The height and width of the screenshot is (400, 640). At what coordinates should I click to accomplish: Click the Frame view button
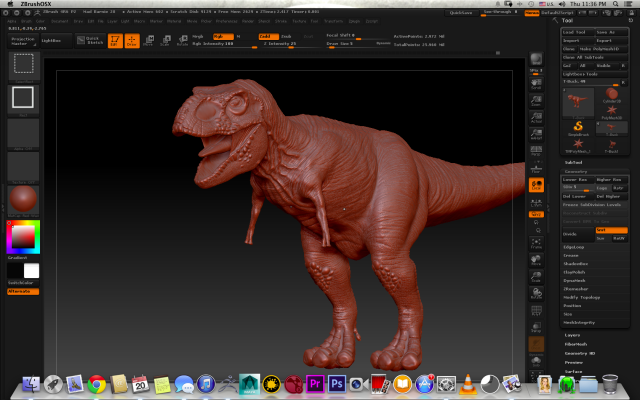point(536,241)
